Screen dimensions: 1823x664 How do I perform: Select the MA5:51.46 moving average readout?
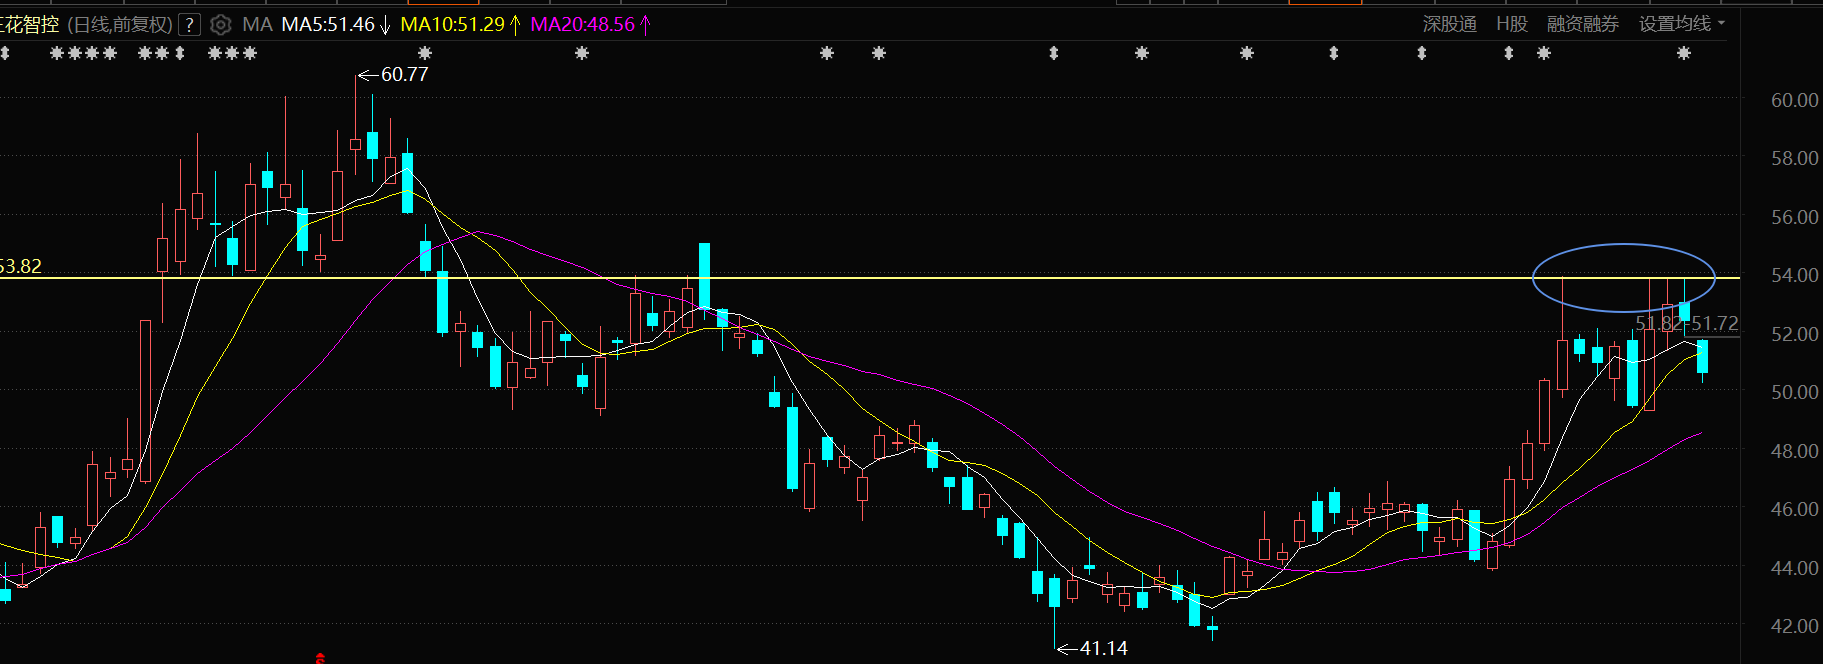click(x=328, y=24)
